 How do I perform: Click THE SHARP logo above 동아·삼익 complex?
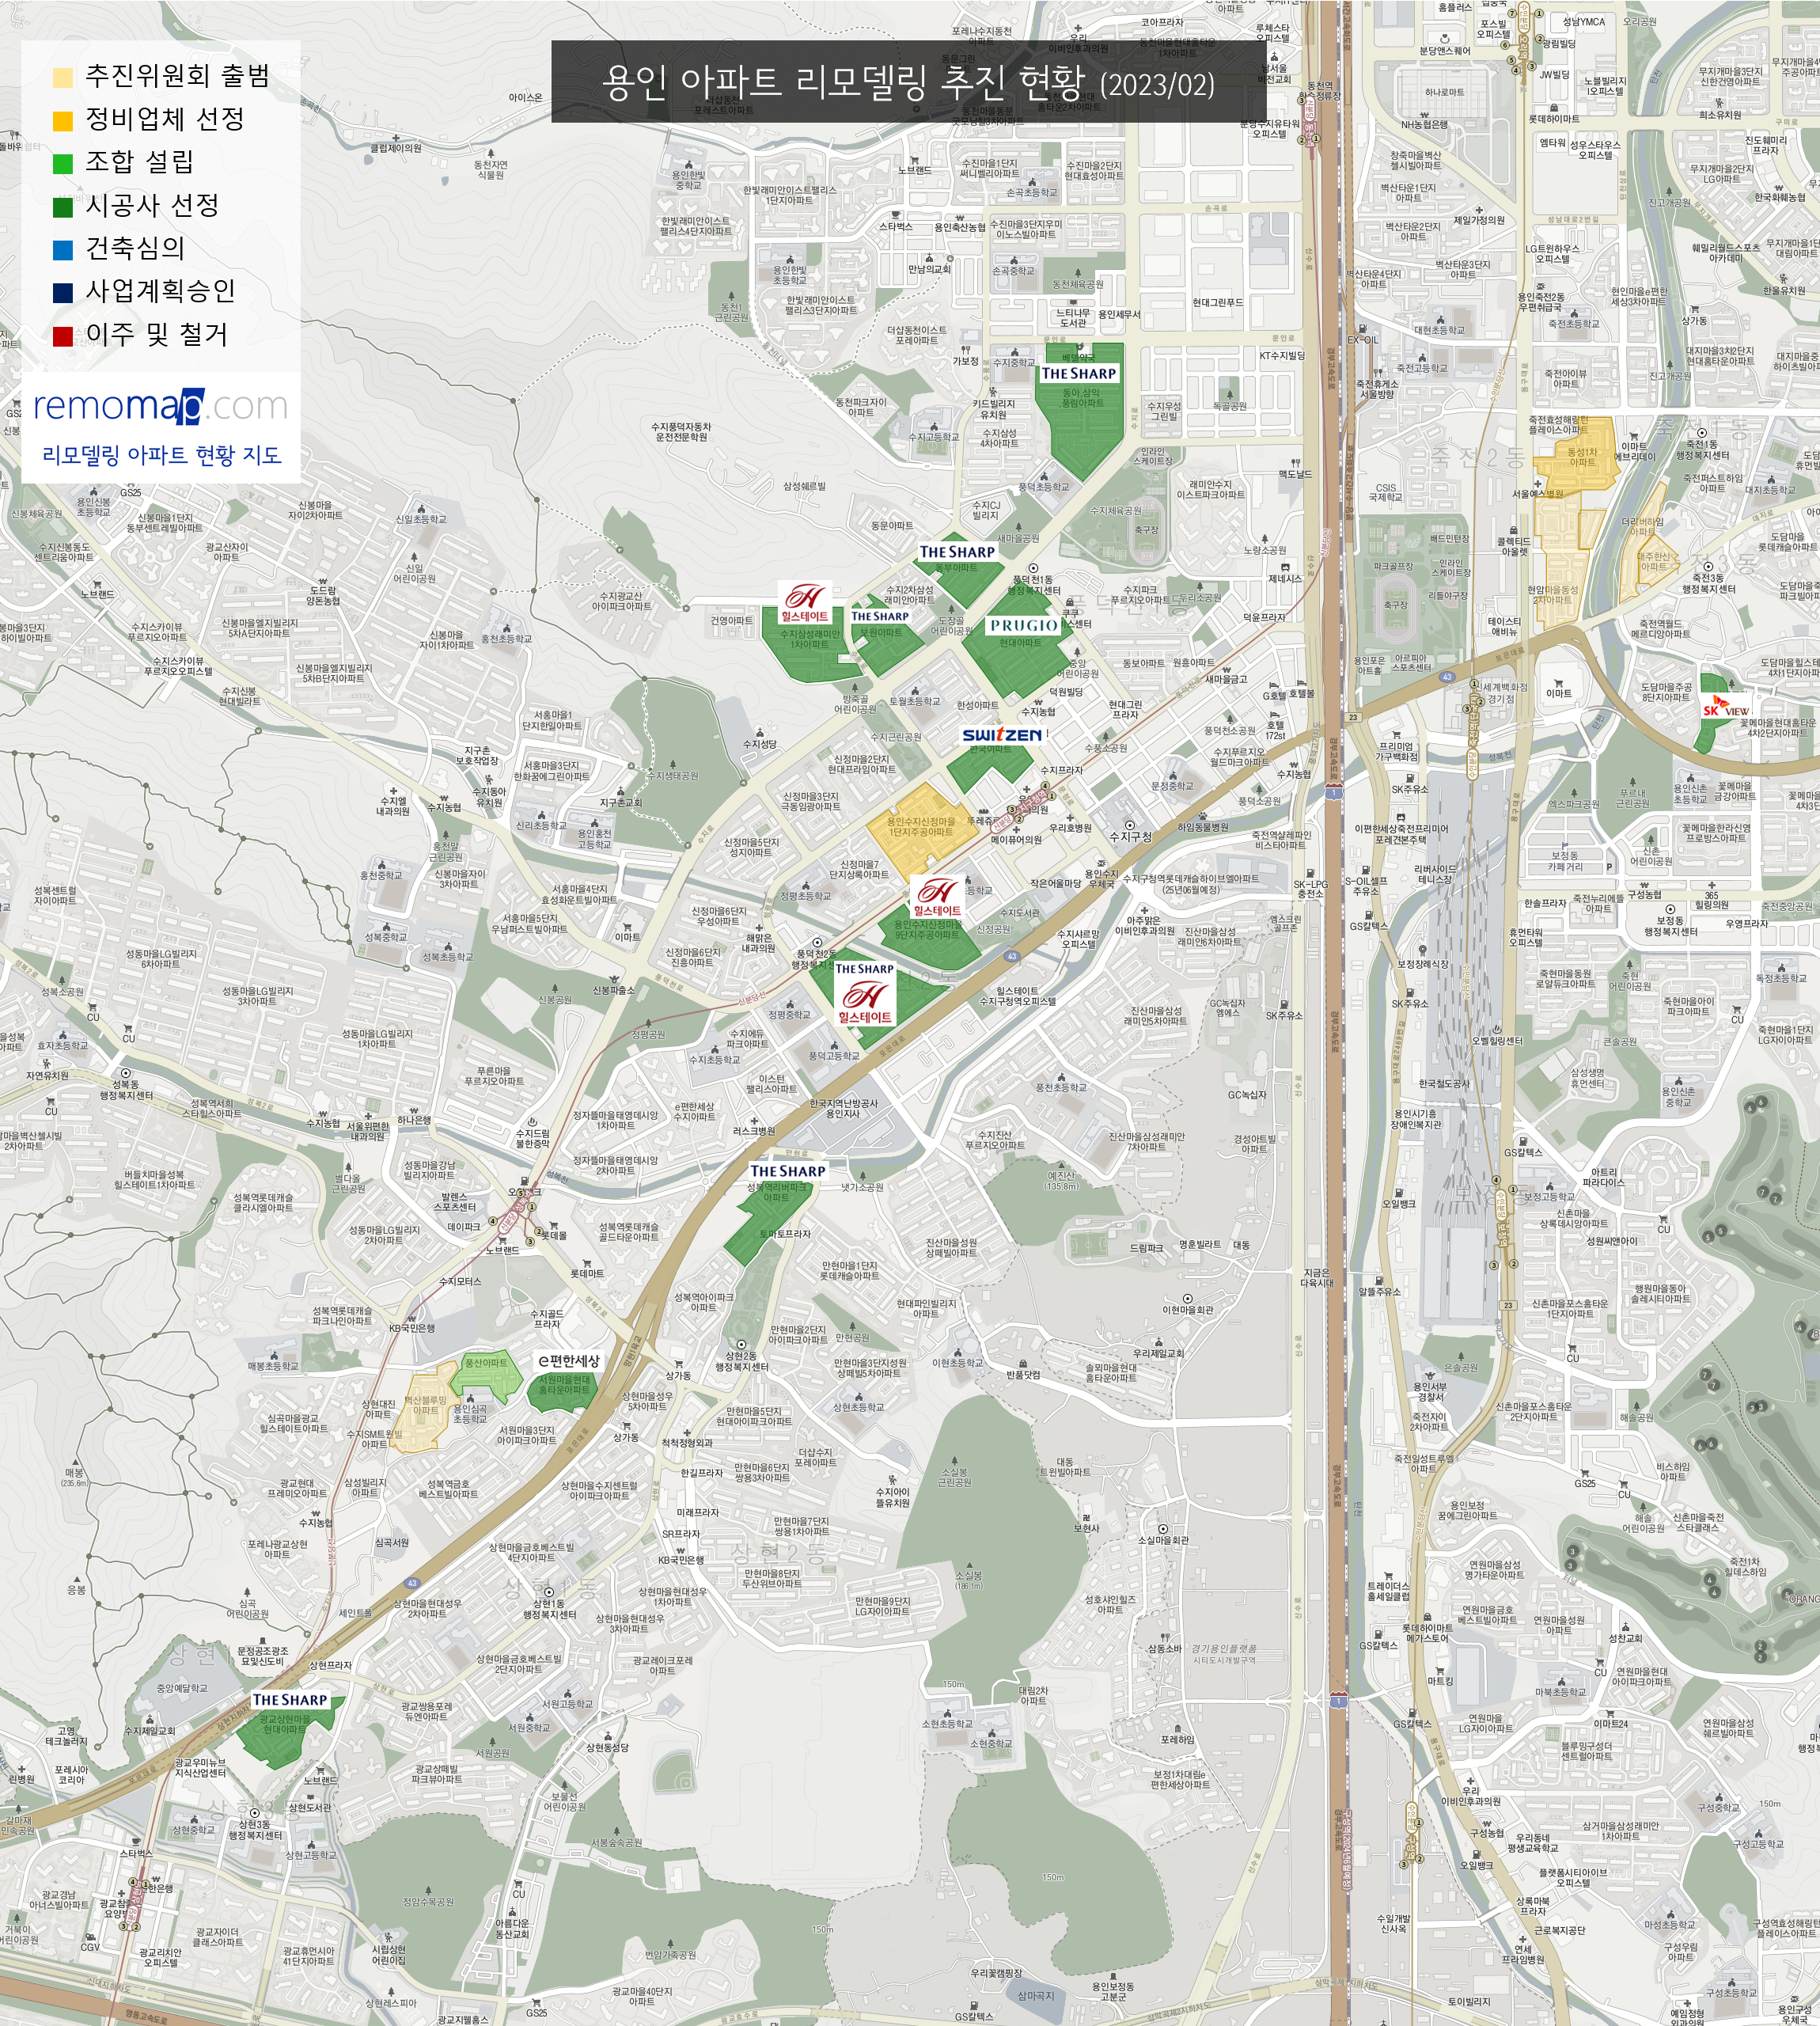(1078, 373)
